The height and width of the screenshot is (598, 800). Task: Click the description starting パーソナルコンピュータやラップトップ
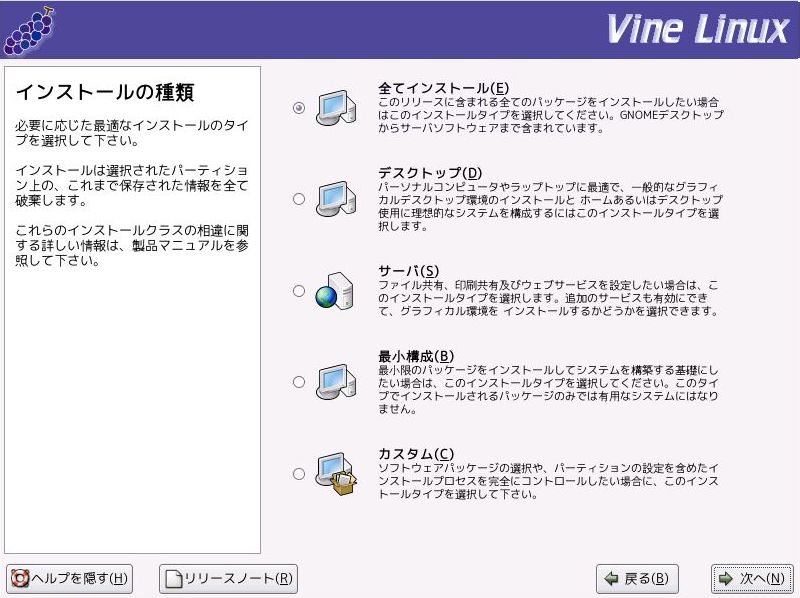tap(551, 207)
